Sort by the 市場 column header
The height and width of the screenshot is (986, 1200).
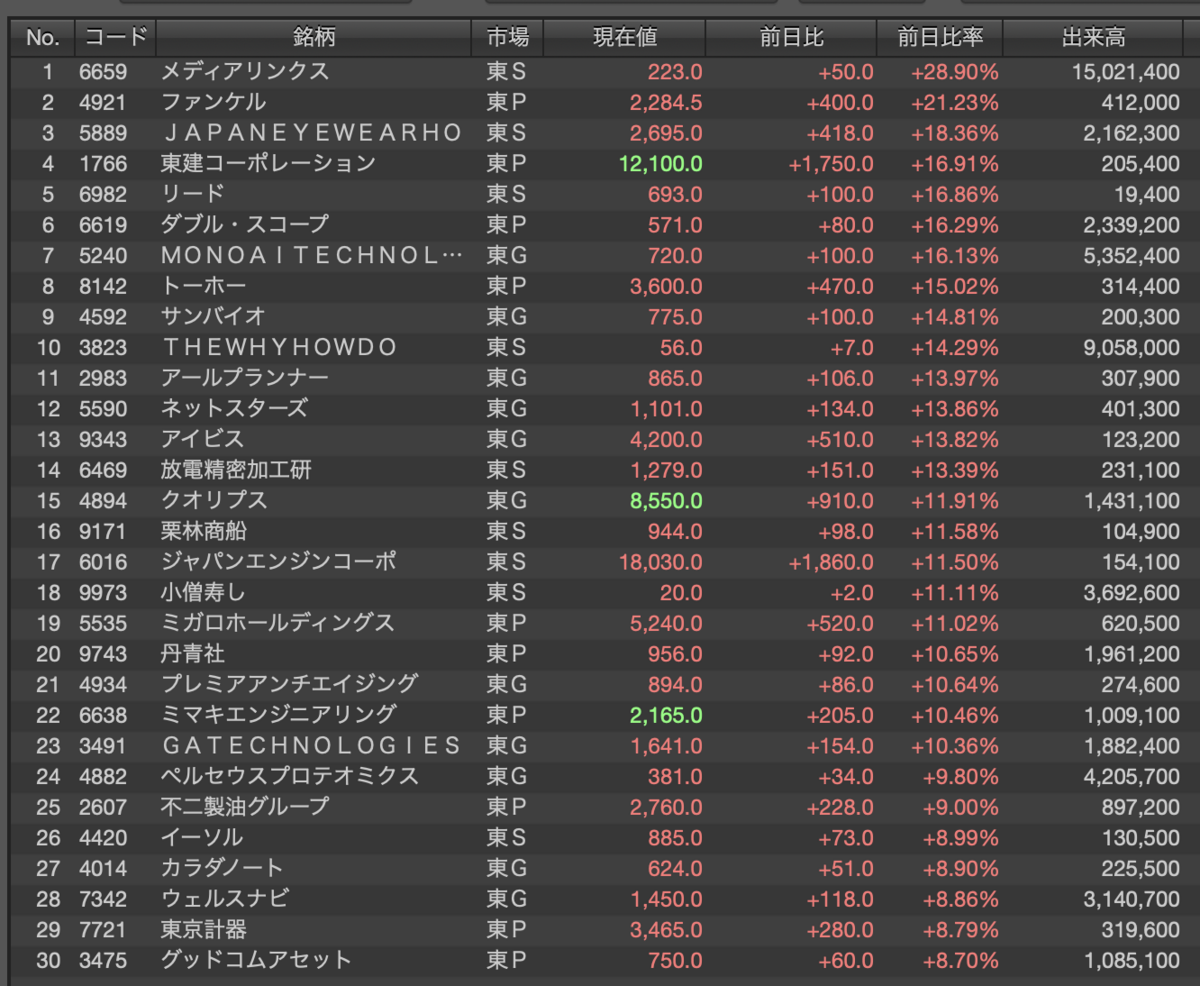tap(508, 38)
